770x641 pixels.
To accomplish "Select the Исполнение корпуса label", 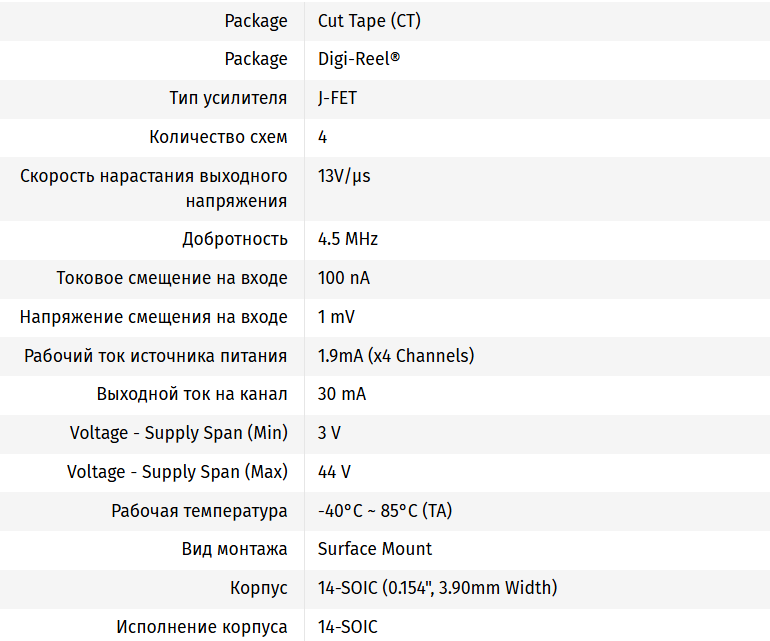I will (202, 627).
